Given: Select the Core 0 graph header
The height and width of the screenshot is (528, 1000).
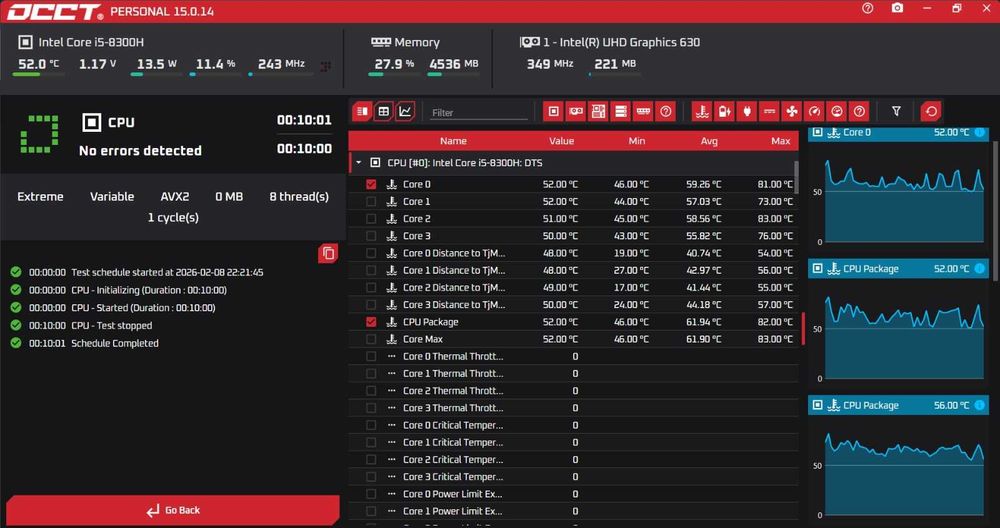Looking at the screenshot, I should pos(898,133).
